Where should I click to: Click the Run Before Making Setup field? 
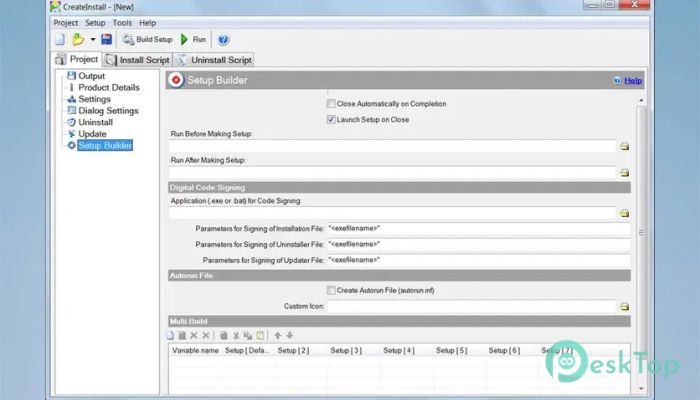392,146
